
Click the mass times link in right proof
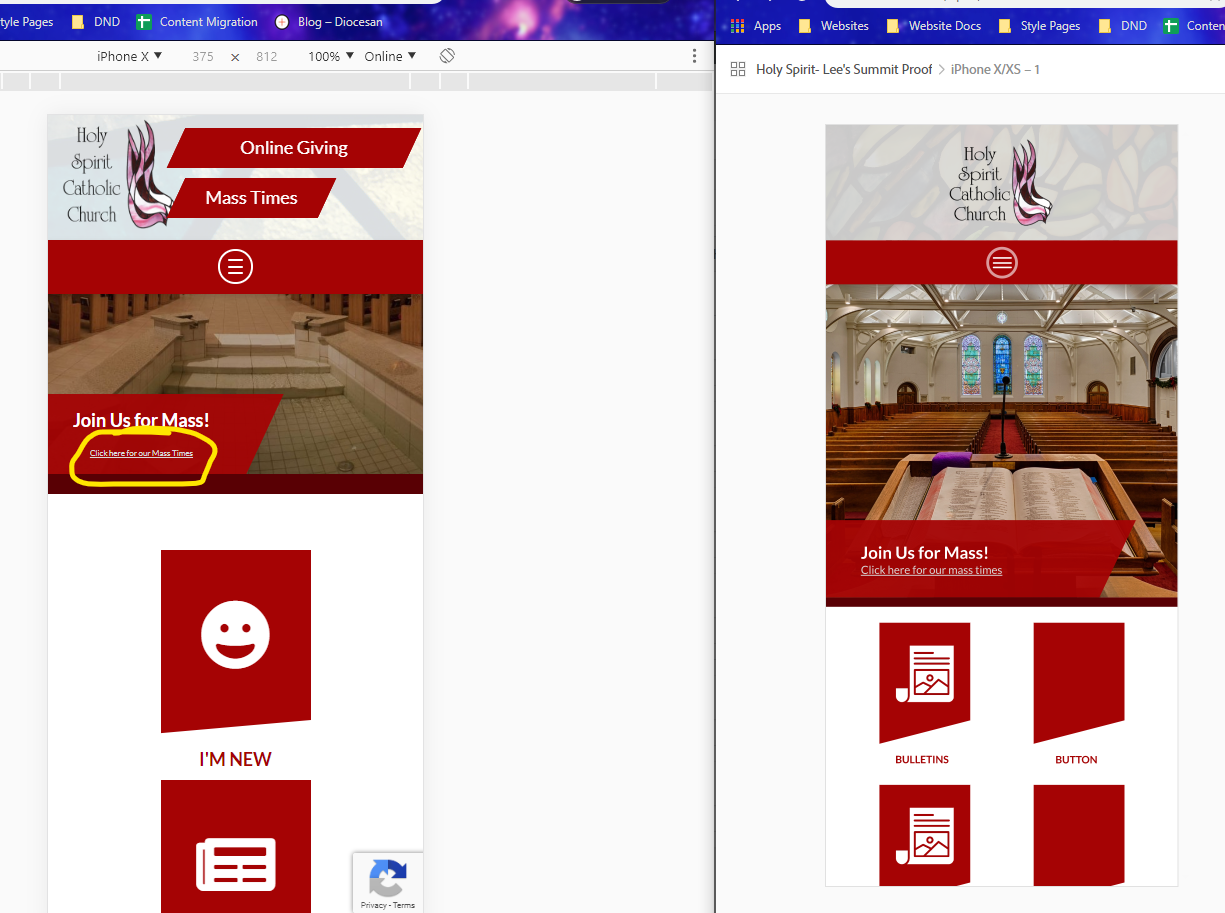coord(931,570)
